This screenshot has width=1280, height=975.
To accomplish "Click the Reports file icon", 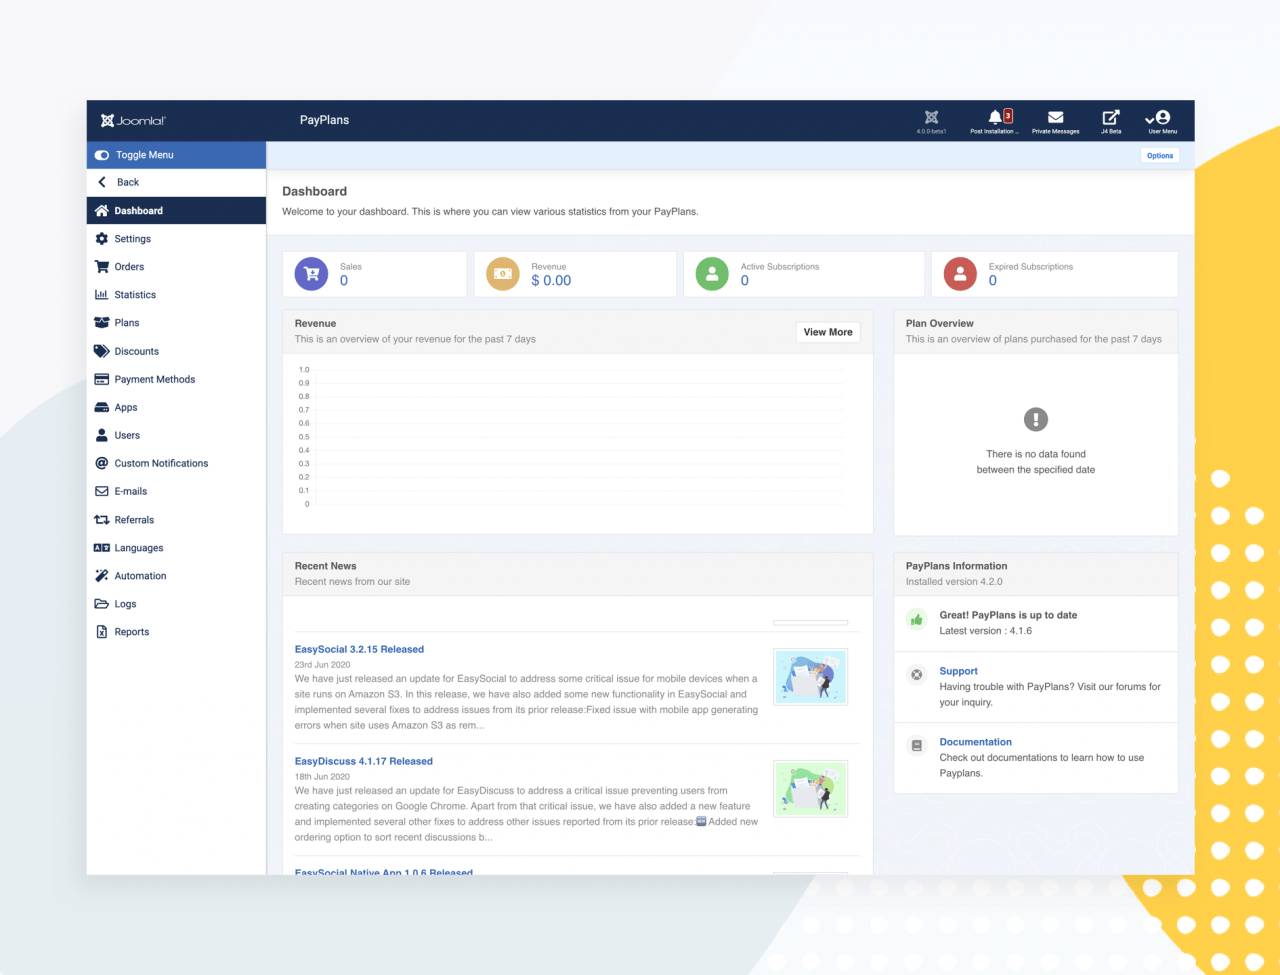I will [101, 632].
